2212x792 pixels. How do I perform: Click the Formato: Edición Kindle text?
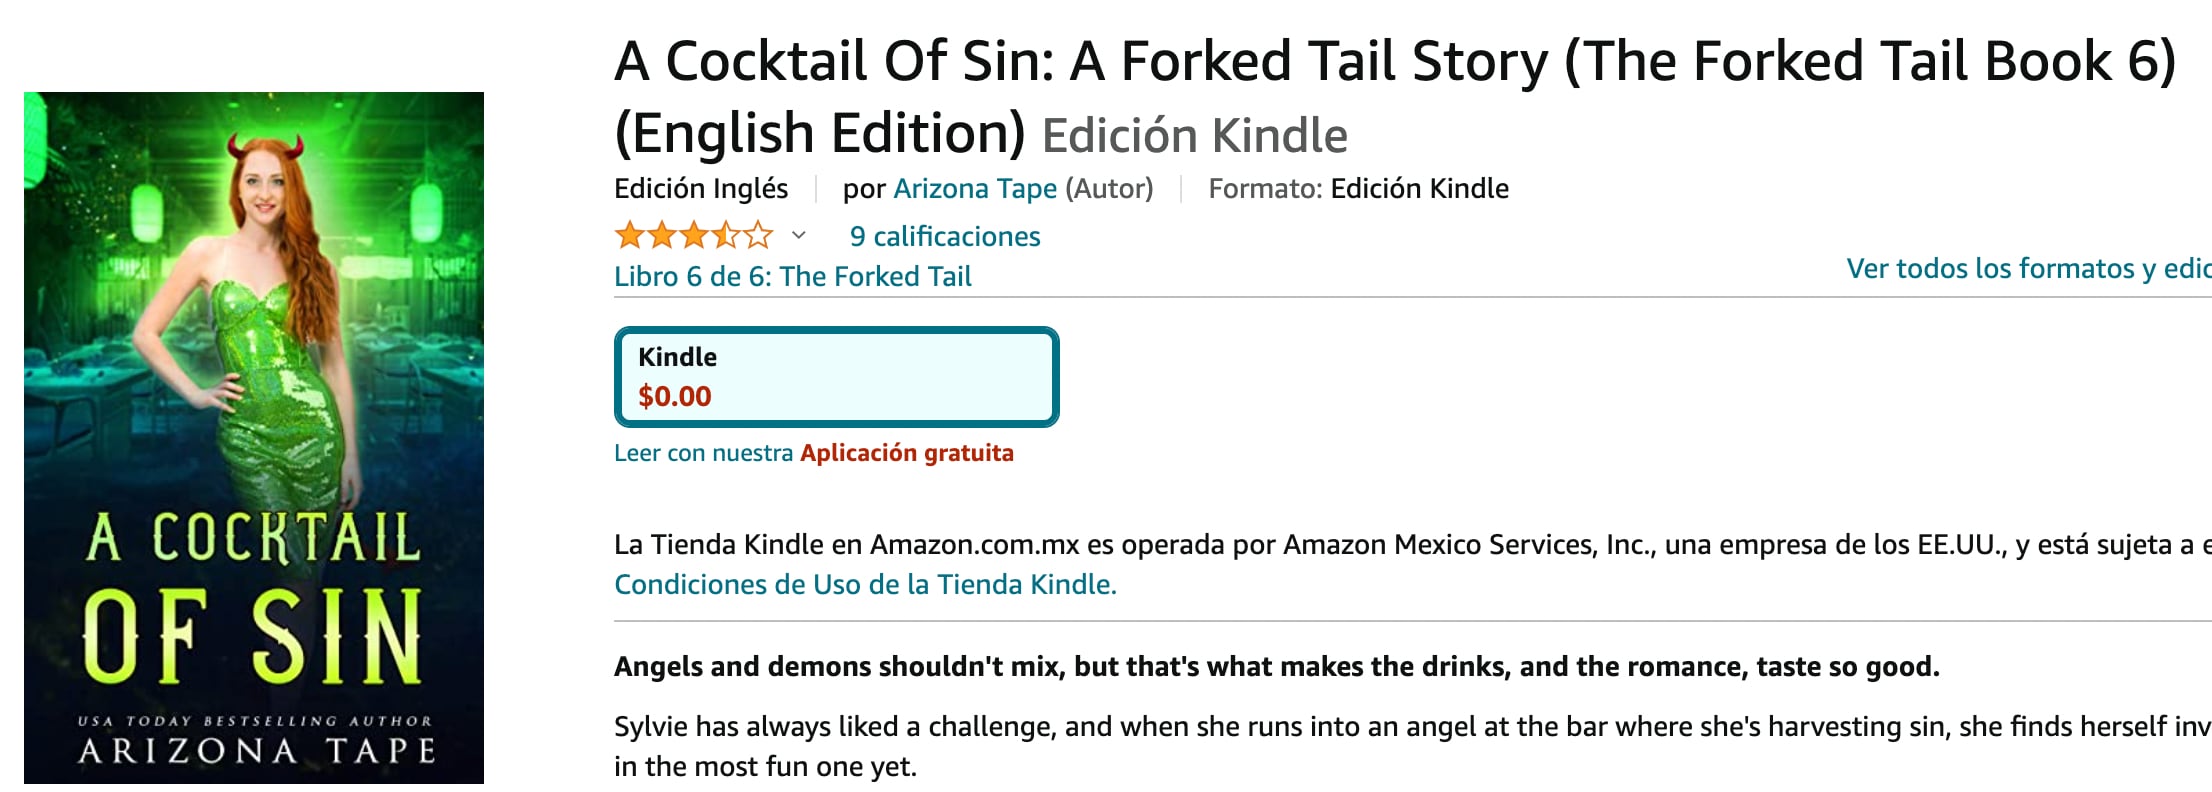(x=1358, y=189)
